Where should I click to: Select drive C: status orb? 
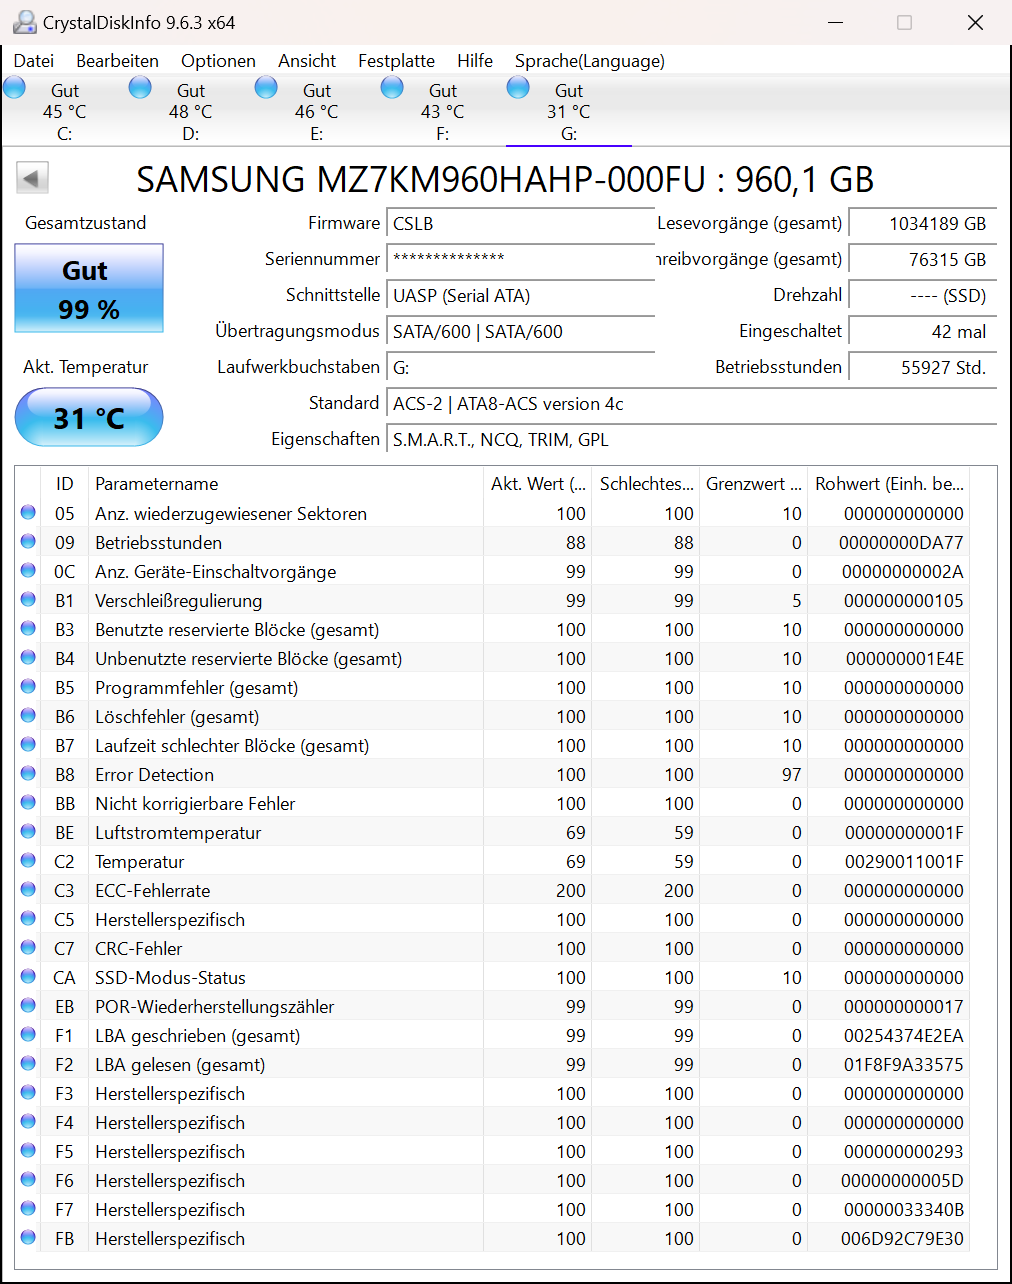15,88
